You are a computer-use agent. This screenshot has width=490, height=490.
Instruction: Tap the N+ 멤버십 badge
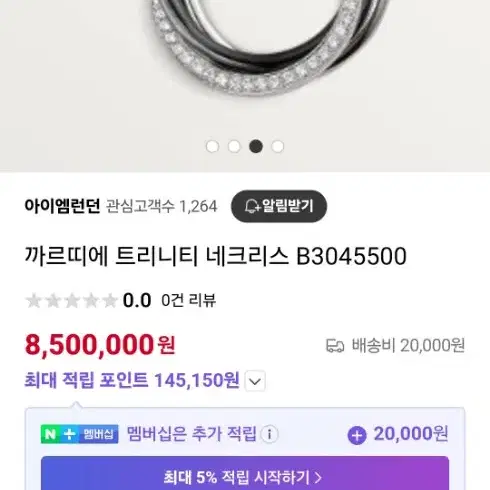tap(79, 434)
